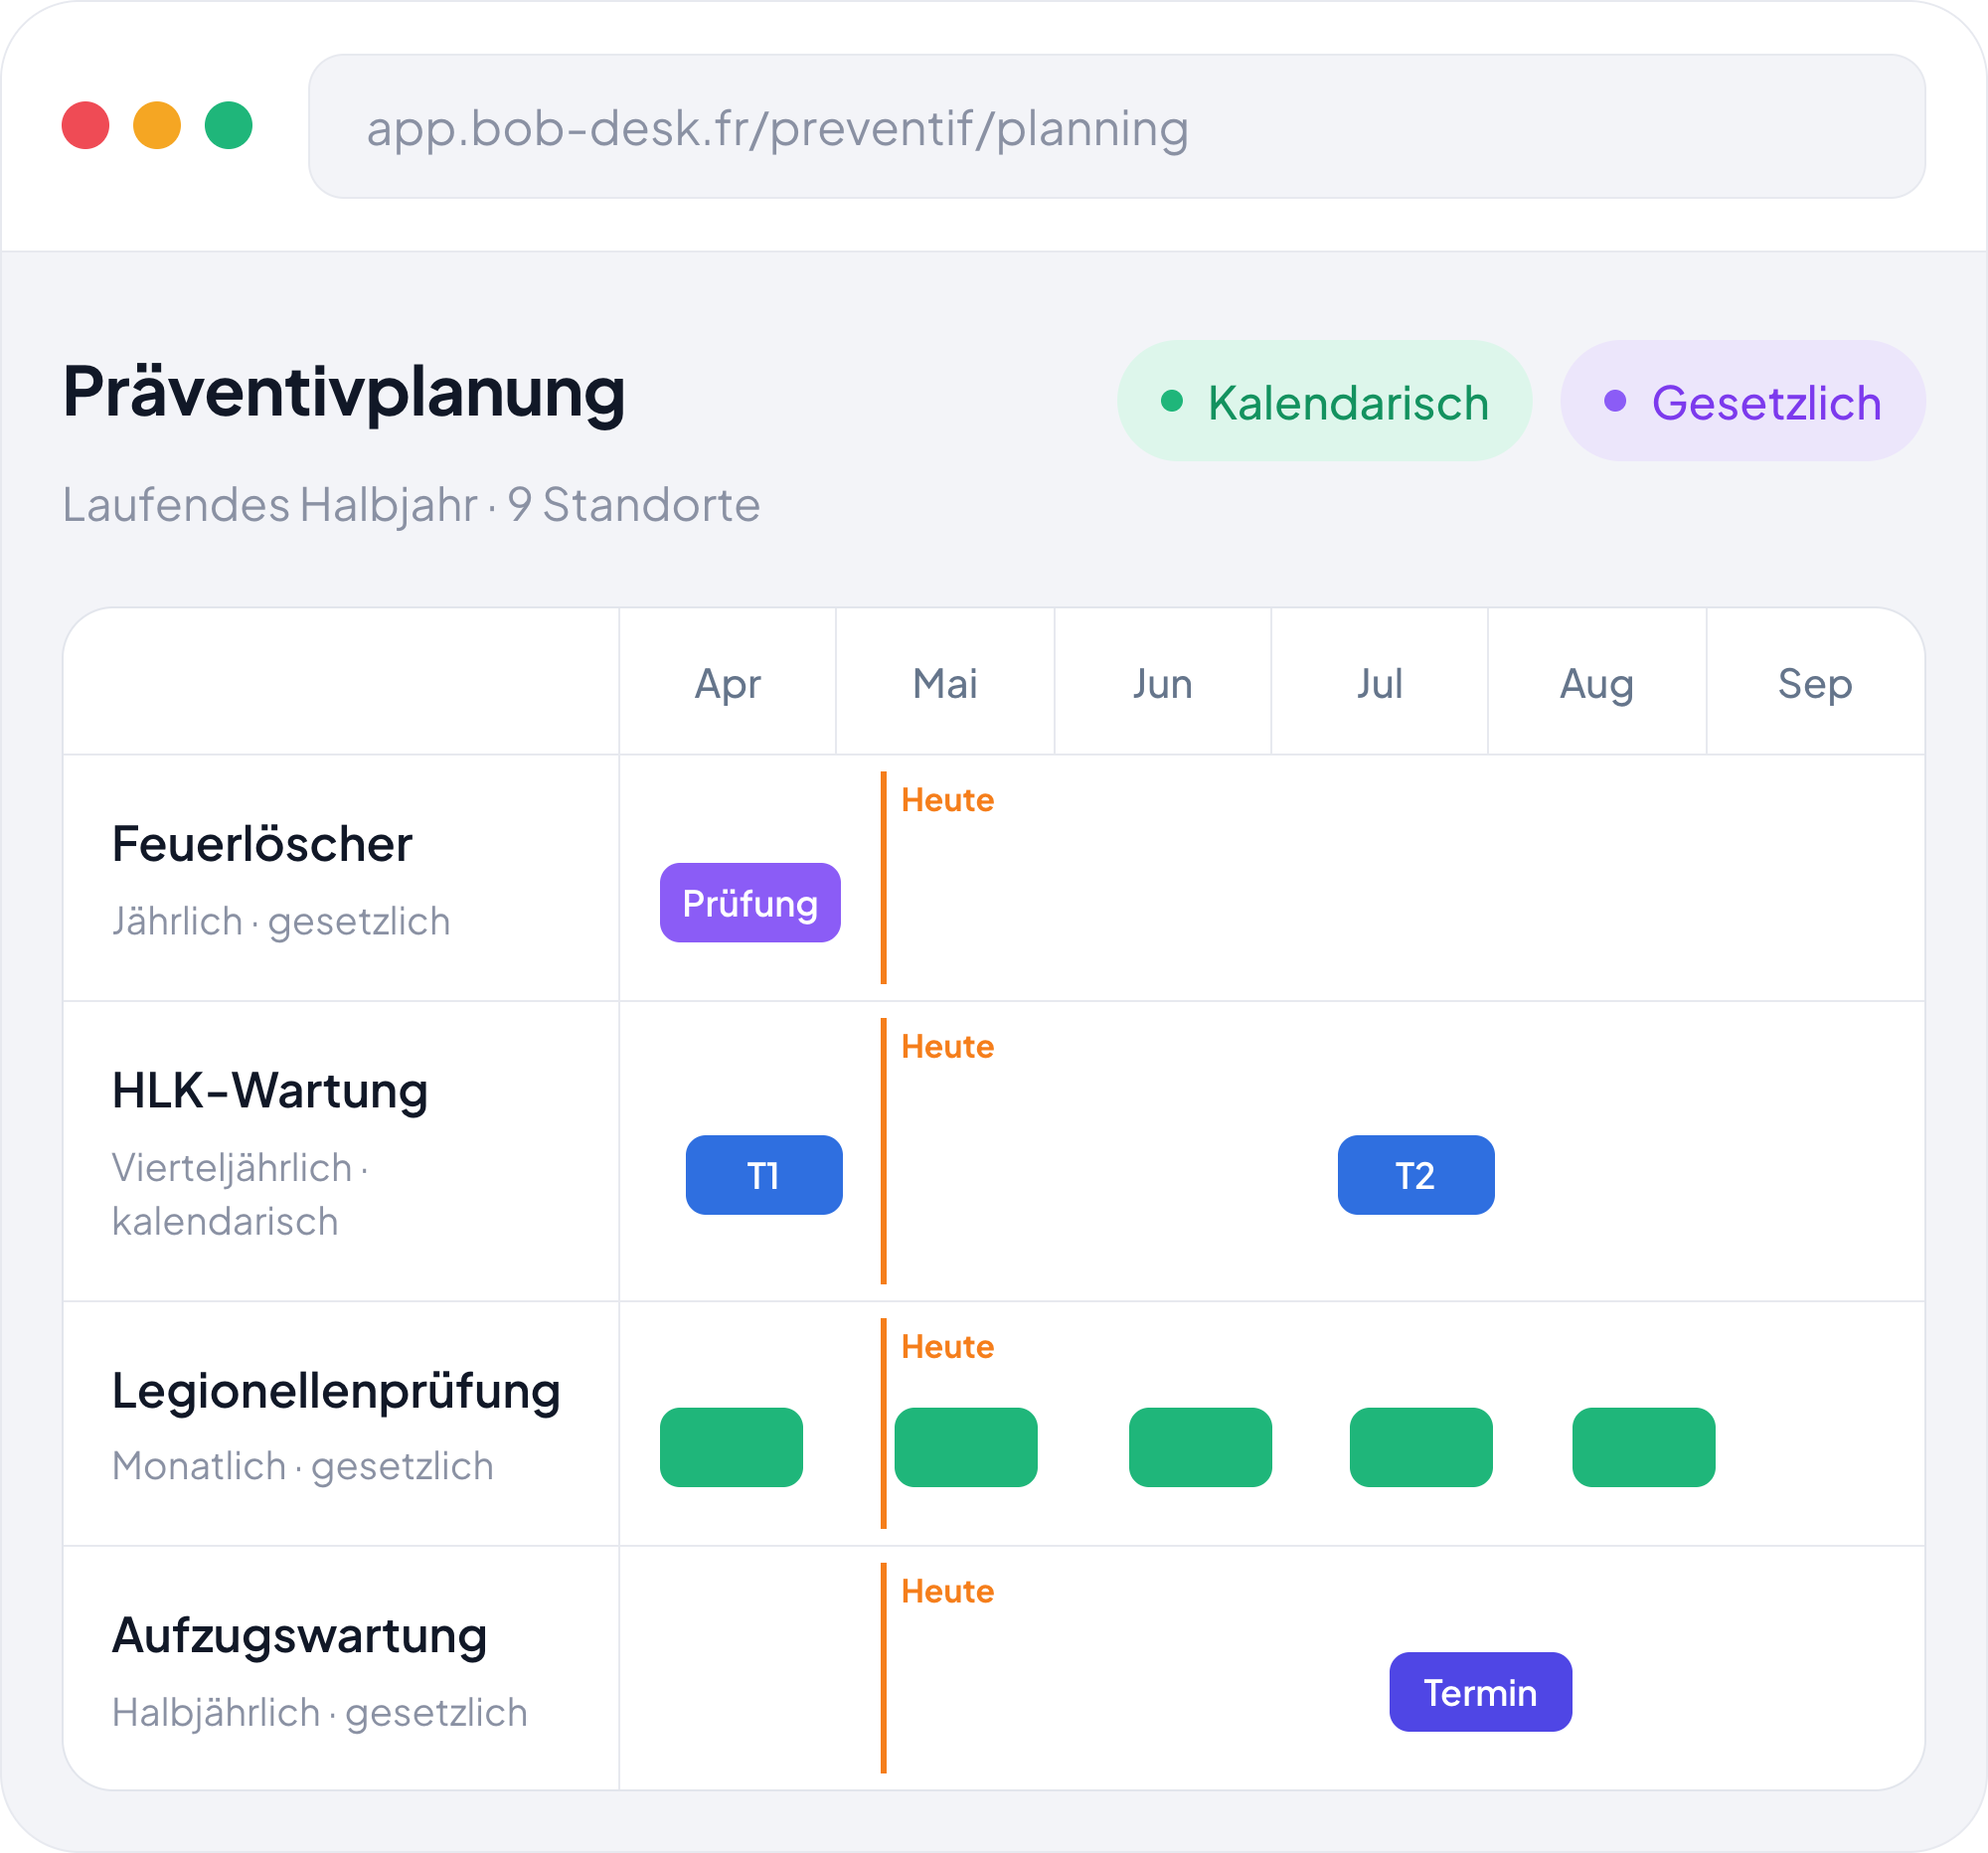
Task: Click the Heute label in Feuerlöscher row
Action: (947, 800)
